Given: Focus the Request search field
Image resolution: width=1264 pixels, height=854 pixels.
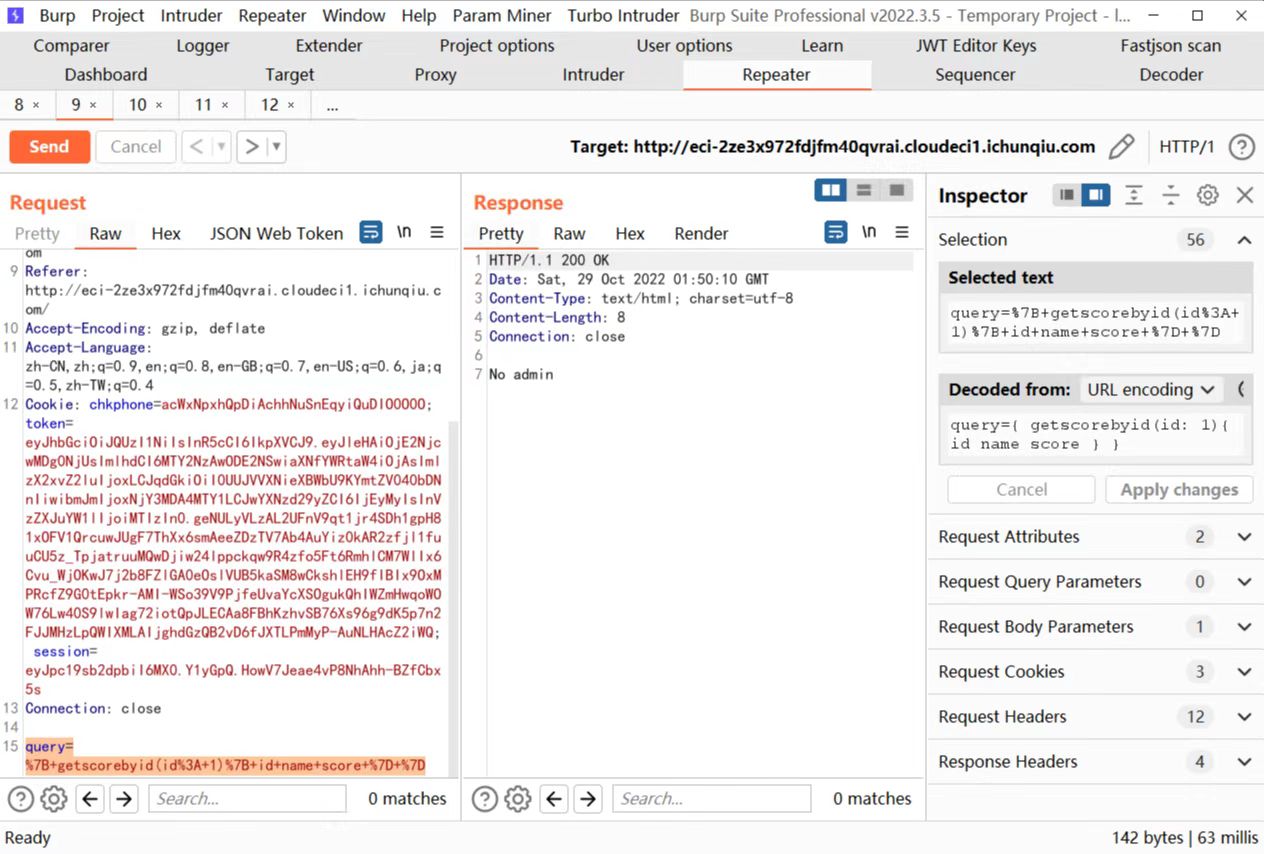Looking at the screenshot, I should (247, 798).
